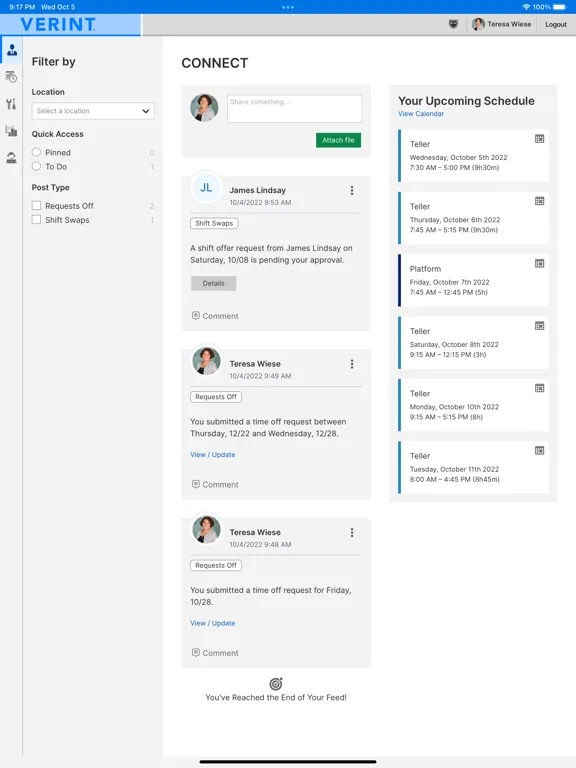Check the Requests Off checkbox

(x=36, y=206)
